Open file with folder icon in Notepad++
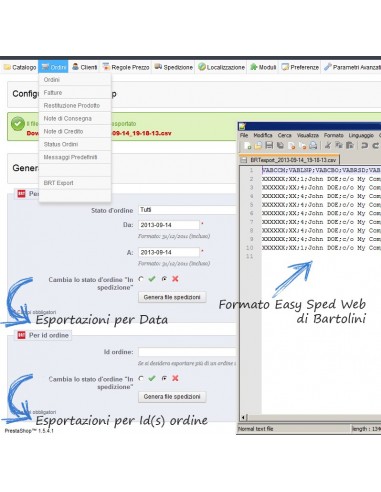The image size is (381, 492). (x=258, y=146)
